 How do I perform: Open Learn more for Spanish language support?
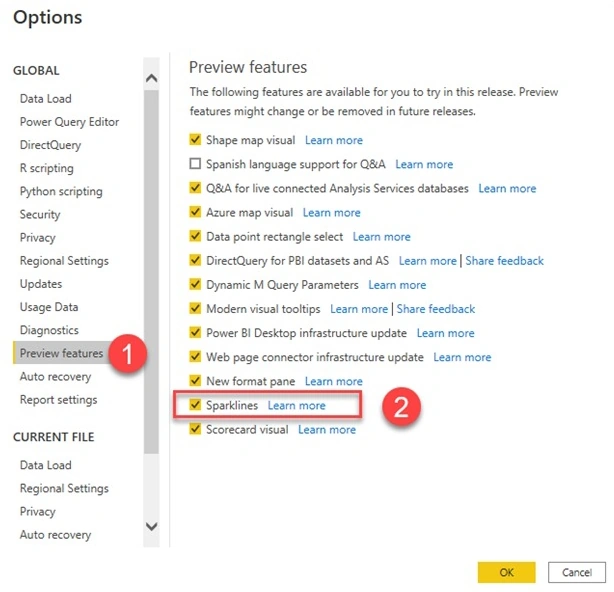424,164
